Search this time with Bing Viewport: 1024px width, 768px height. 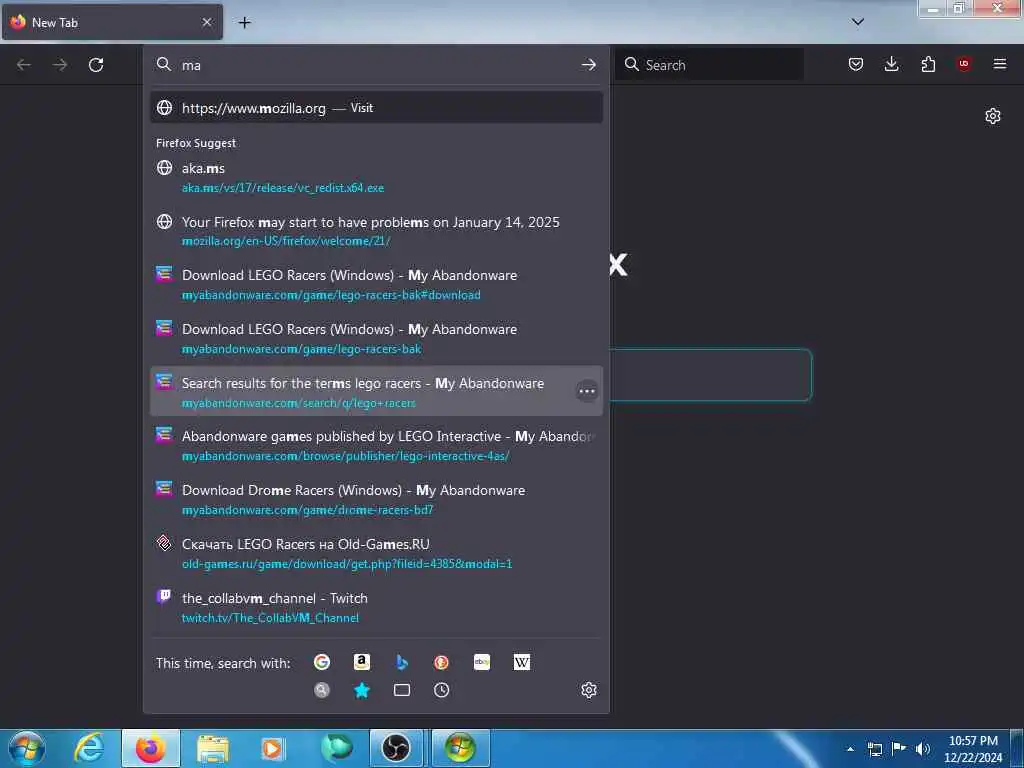click(402, 662)
